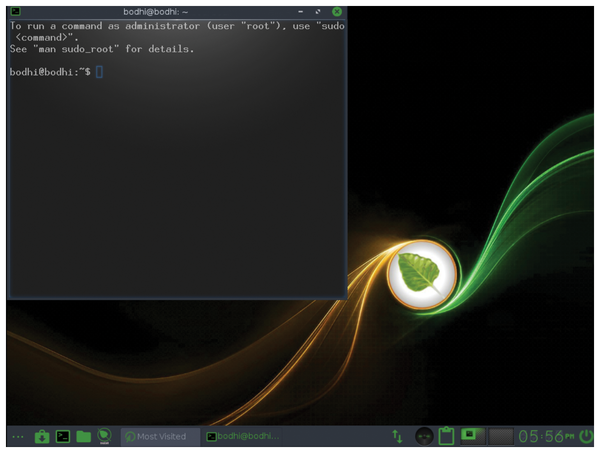Switch to bodhi@bodhi terminal in taskbar
Viewport: 600px width, 453px height.
tap(243, 437)
